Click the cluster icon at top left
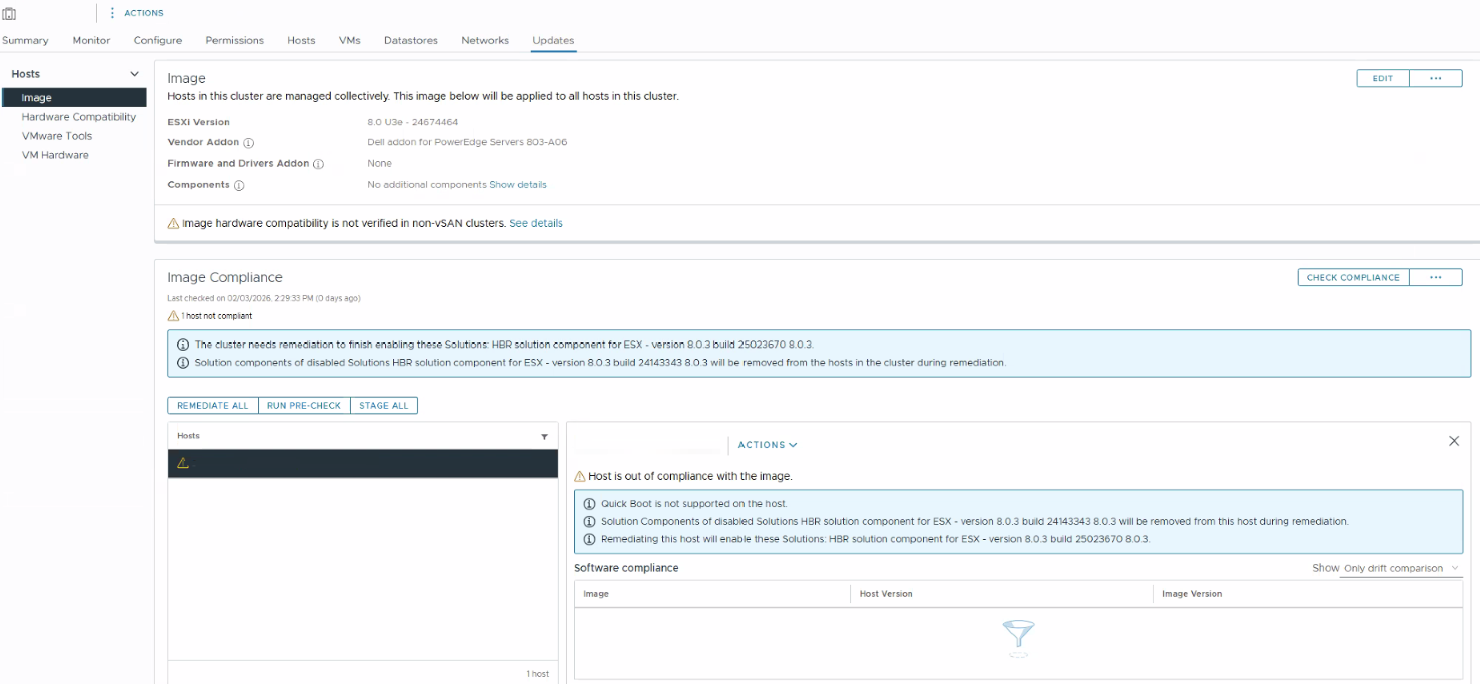 pyautogui.click(x=9, y=13)
